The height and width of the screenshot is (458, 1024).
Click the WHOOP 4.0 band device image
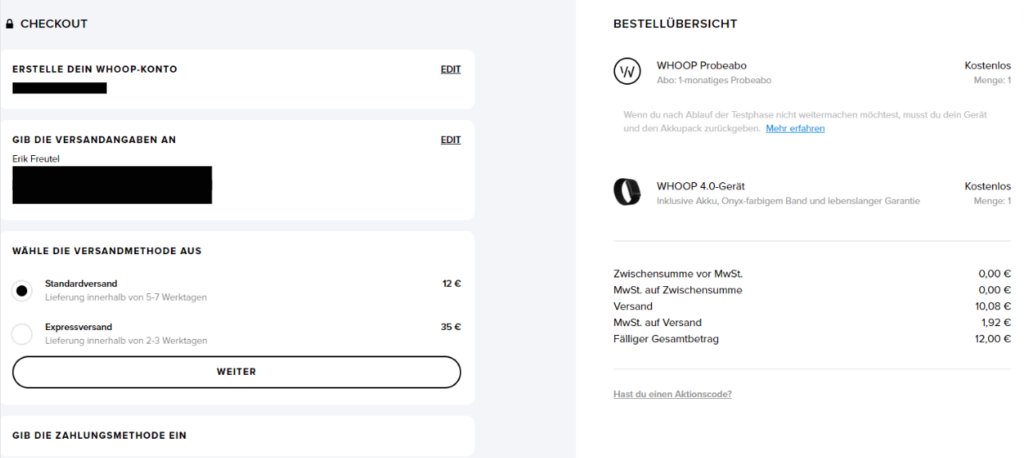626,191
